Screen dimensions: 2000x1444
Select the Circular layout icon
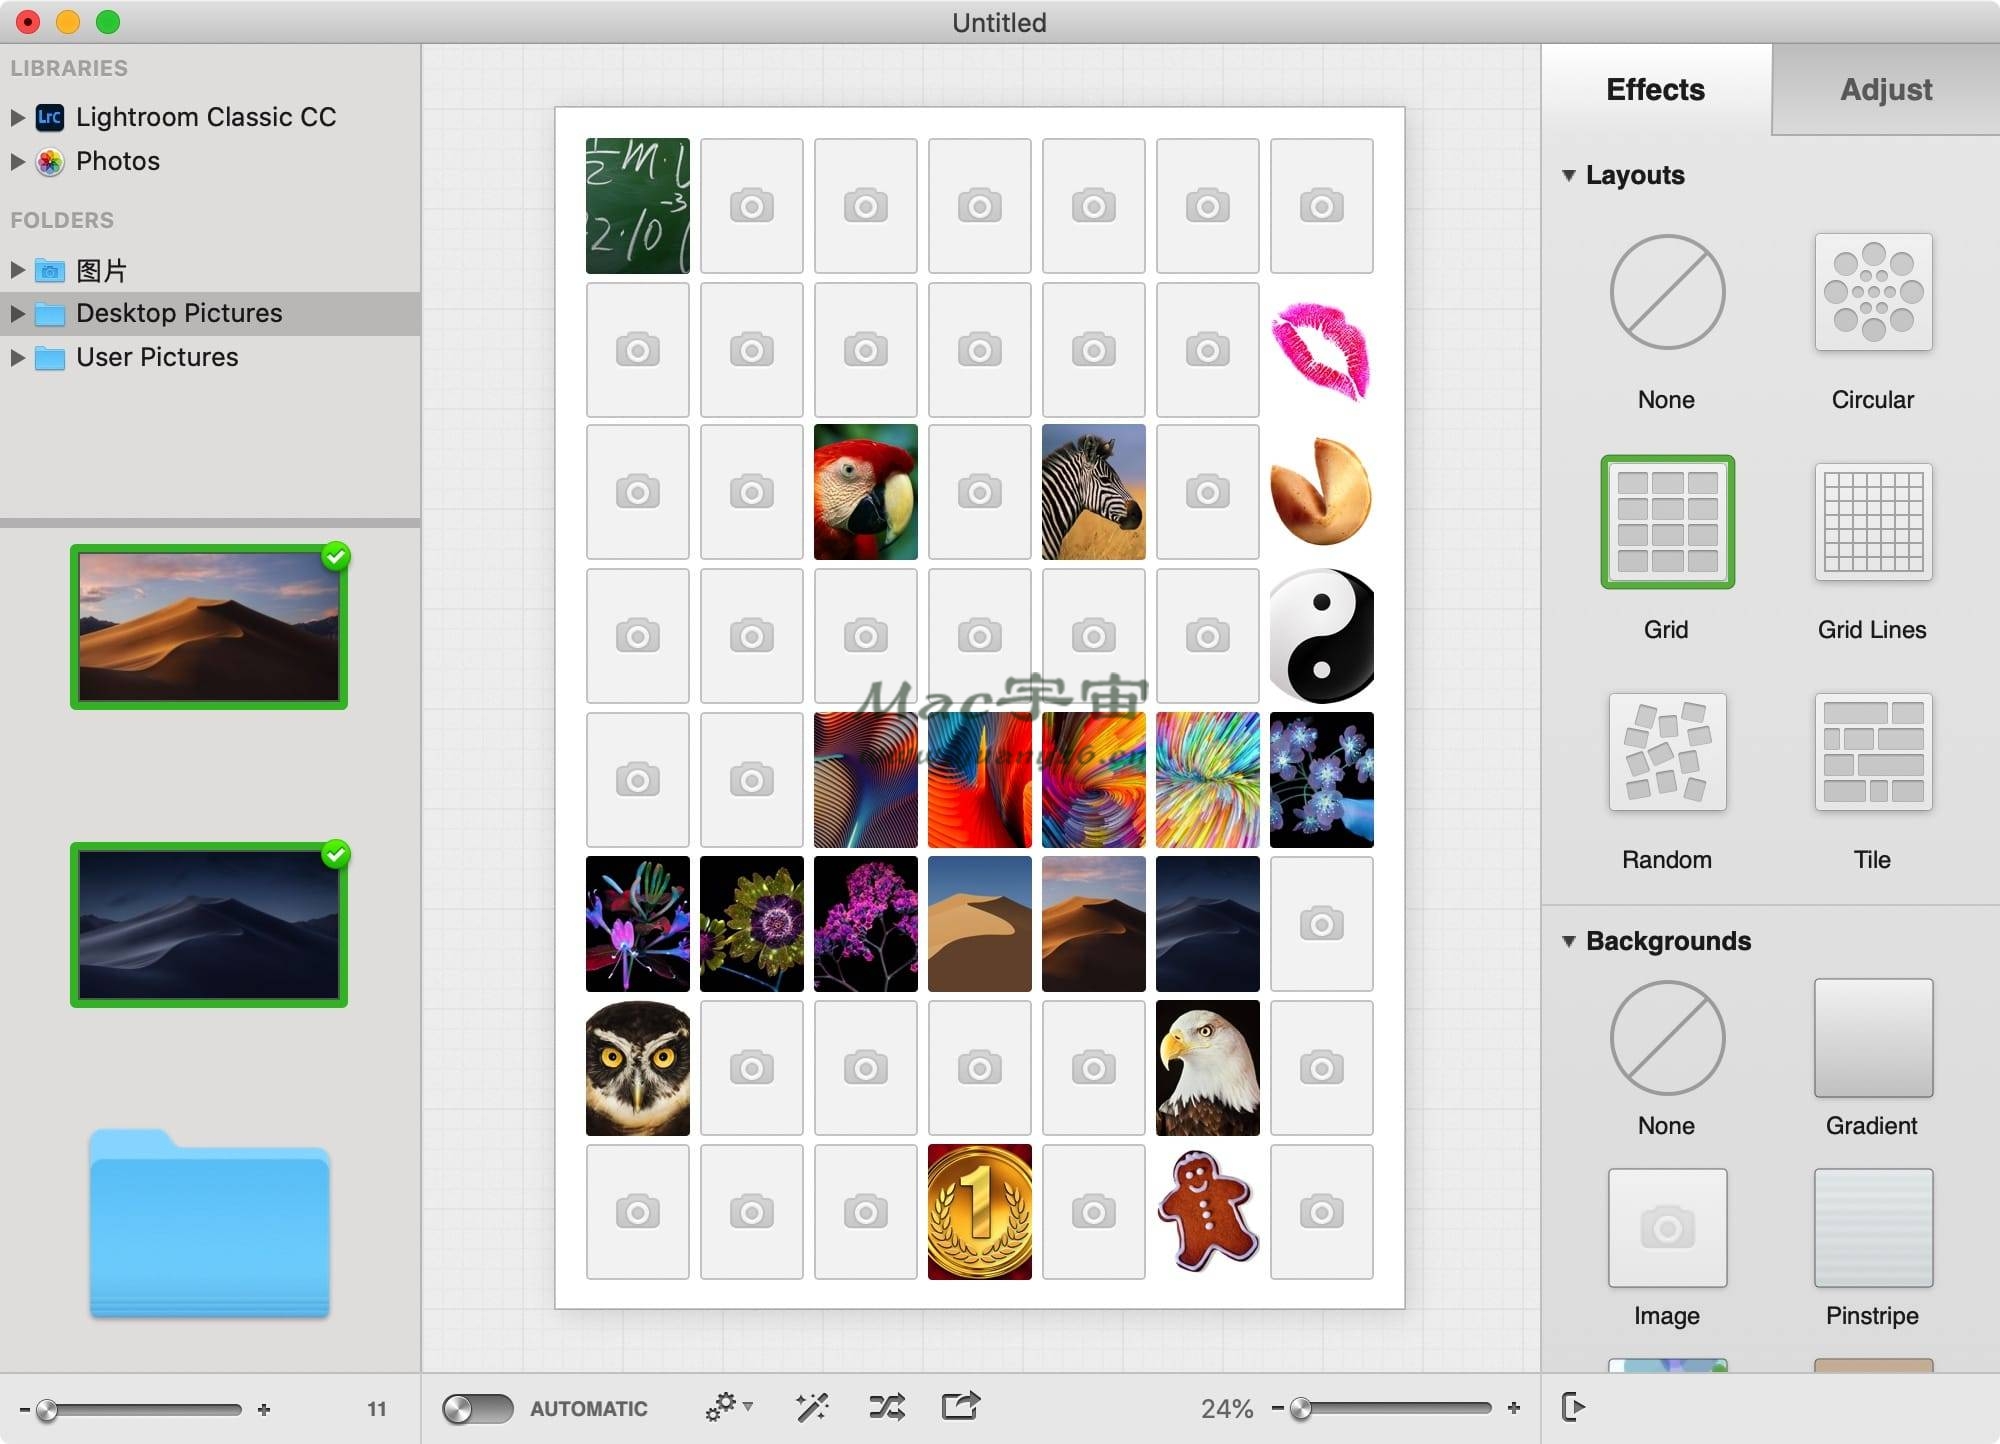click(x=1873, y=292)
